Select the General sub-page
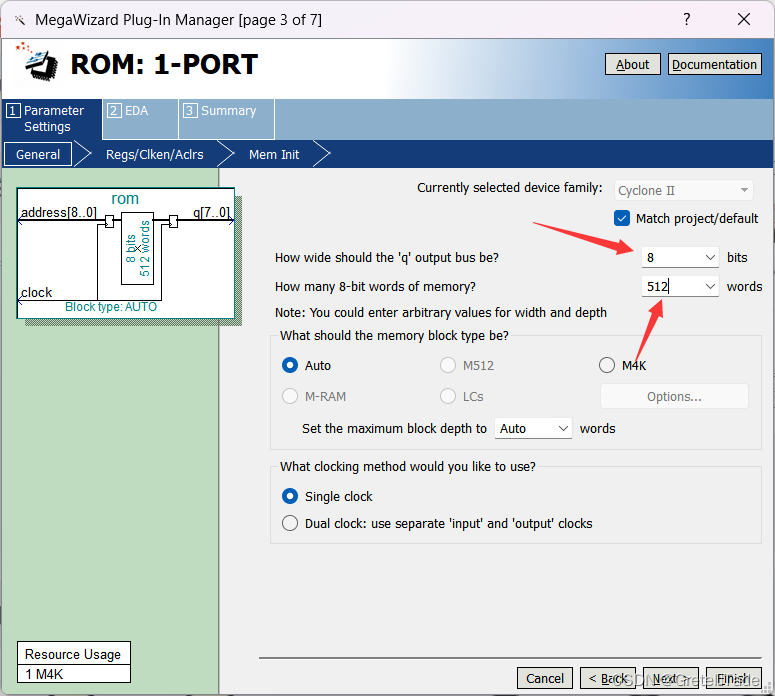Image resolution: width=775 pixels, height=696 pixels. 38,154
